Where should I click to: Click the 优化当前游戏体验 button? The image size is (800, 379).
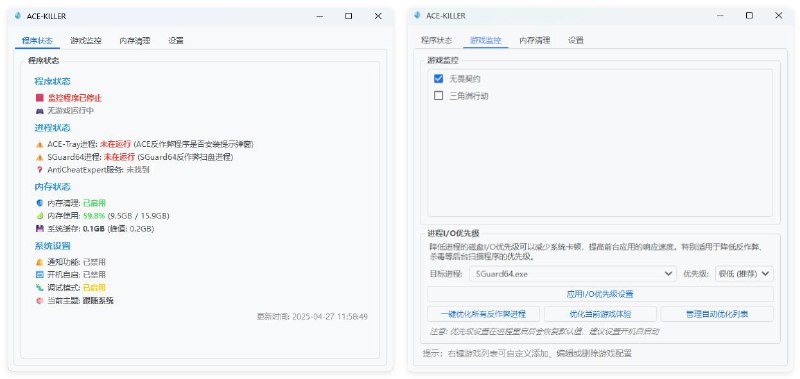coord(600,314)
